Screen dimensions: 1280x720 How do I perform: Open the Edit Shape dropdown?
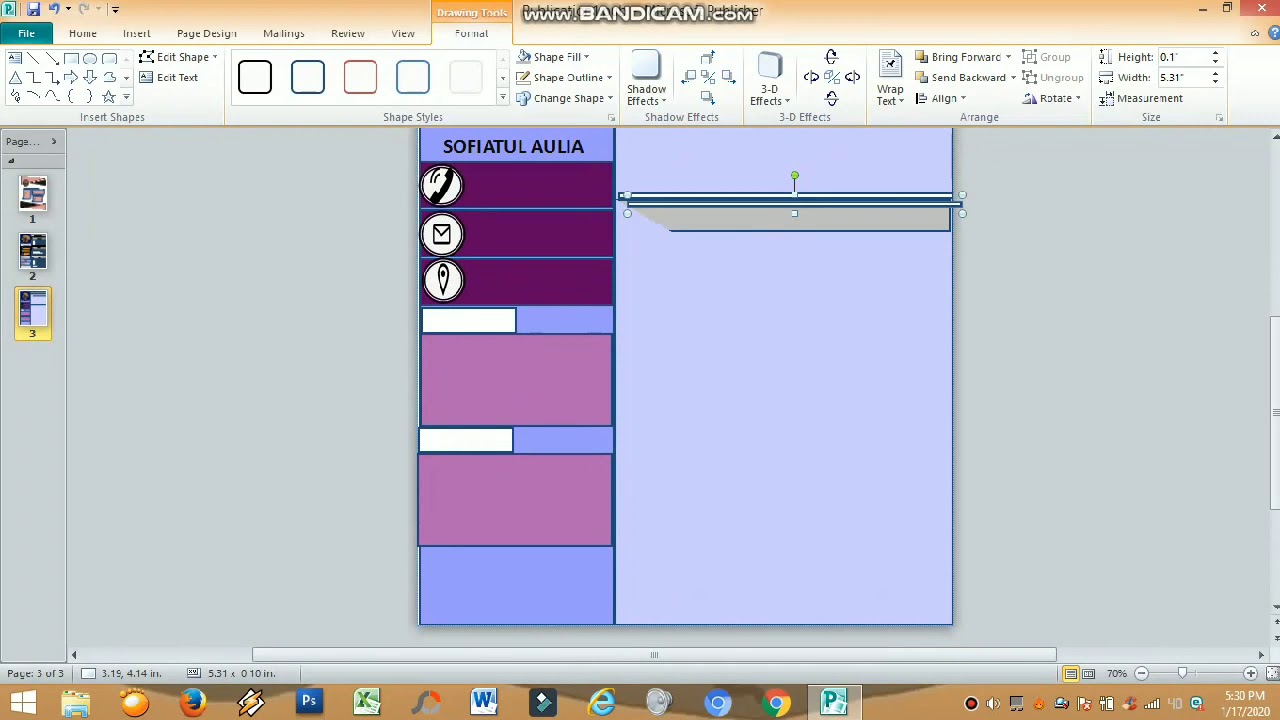click(179, 57)
